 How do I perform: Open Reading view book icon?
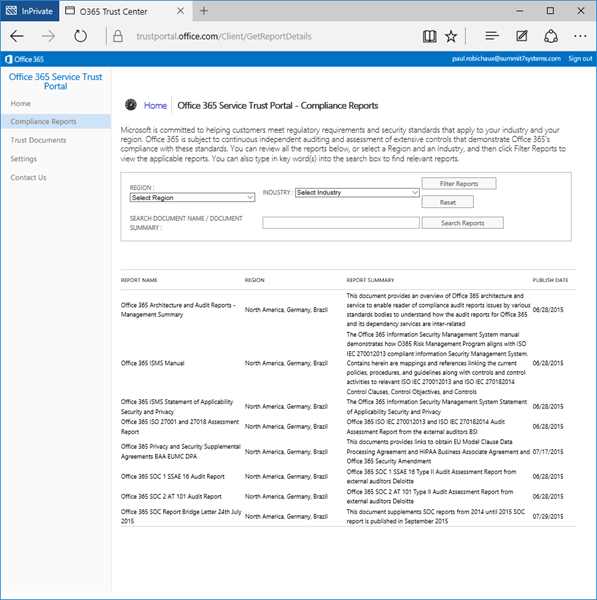(x=429, y=36)
